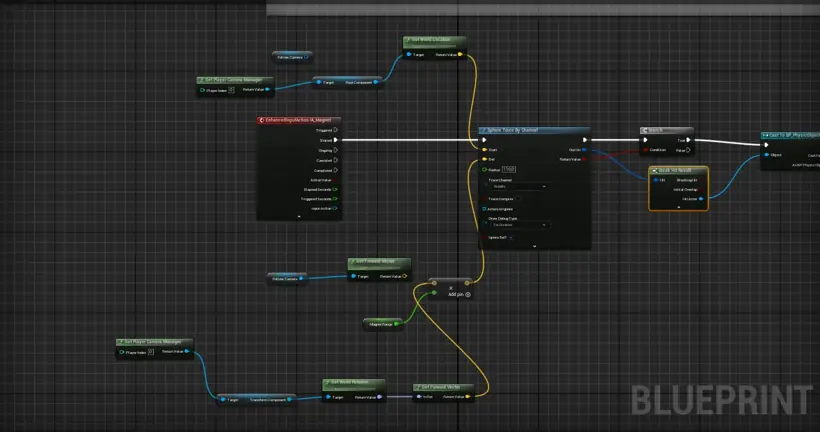Expand Sphere Trace By Channel advanced pins
The height and width of the screenshot is (432, 820).
tap(534, 246)
